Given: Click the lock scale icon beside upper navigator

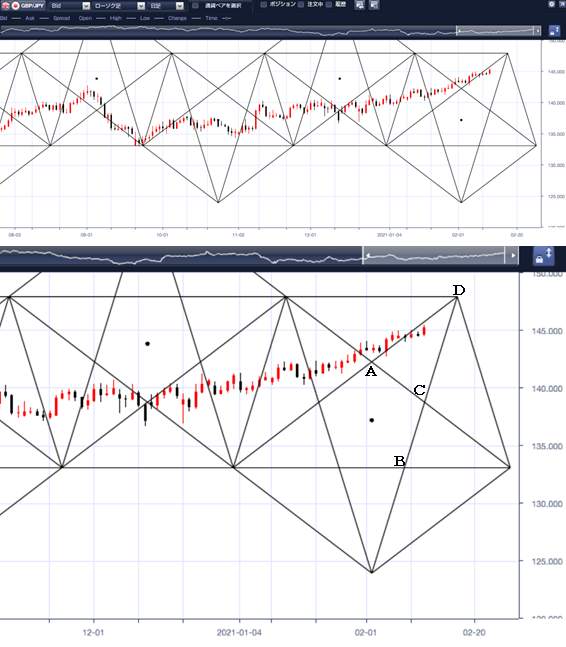Looking at the screenshot, I should coord(554,31).
